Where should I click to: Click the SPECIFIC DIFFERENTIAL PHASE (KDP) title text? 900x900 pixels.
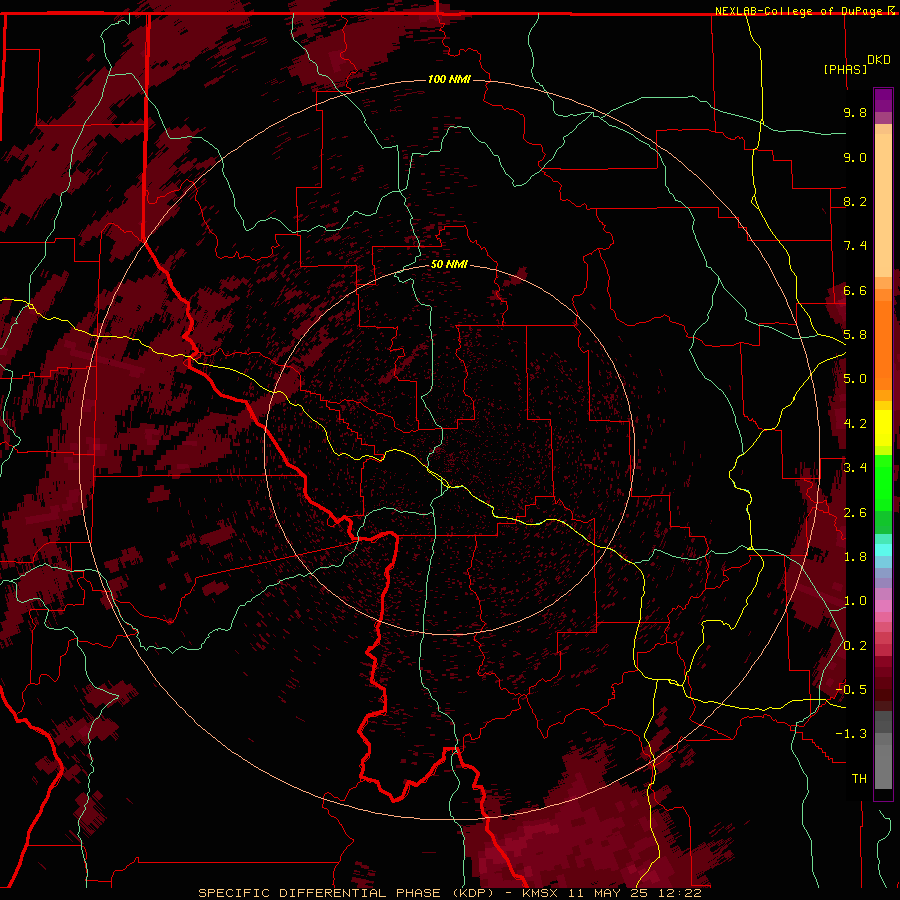[x=346, y=893]
